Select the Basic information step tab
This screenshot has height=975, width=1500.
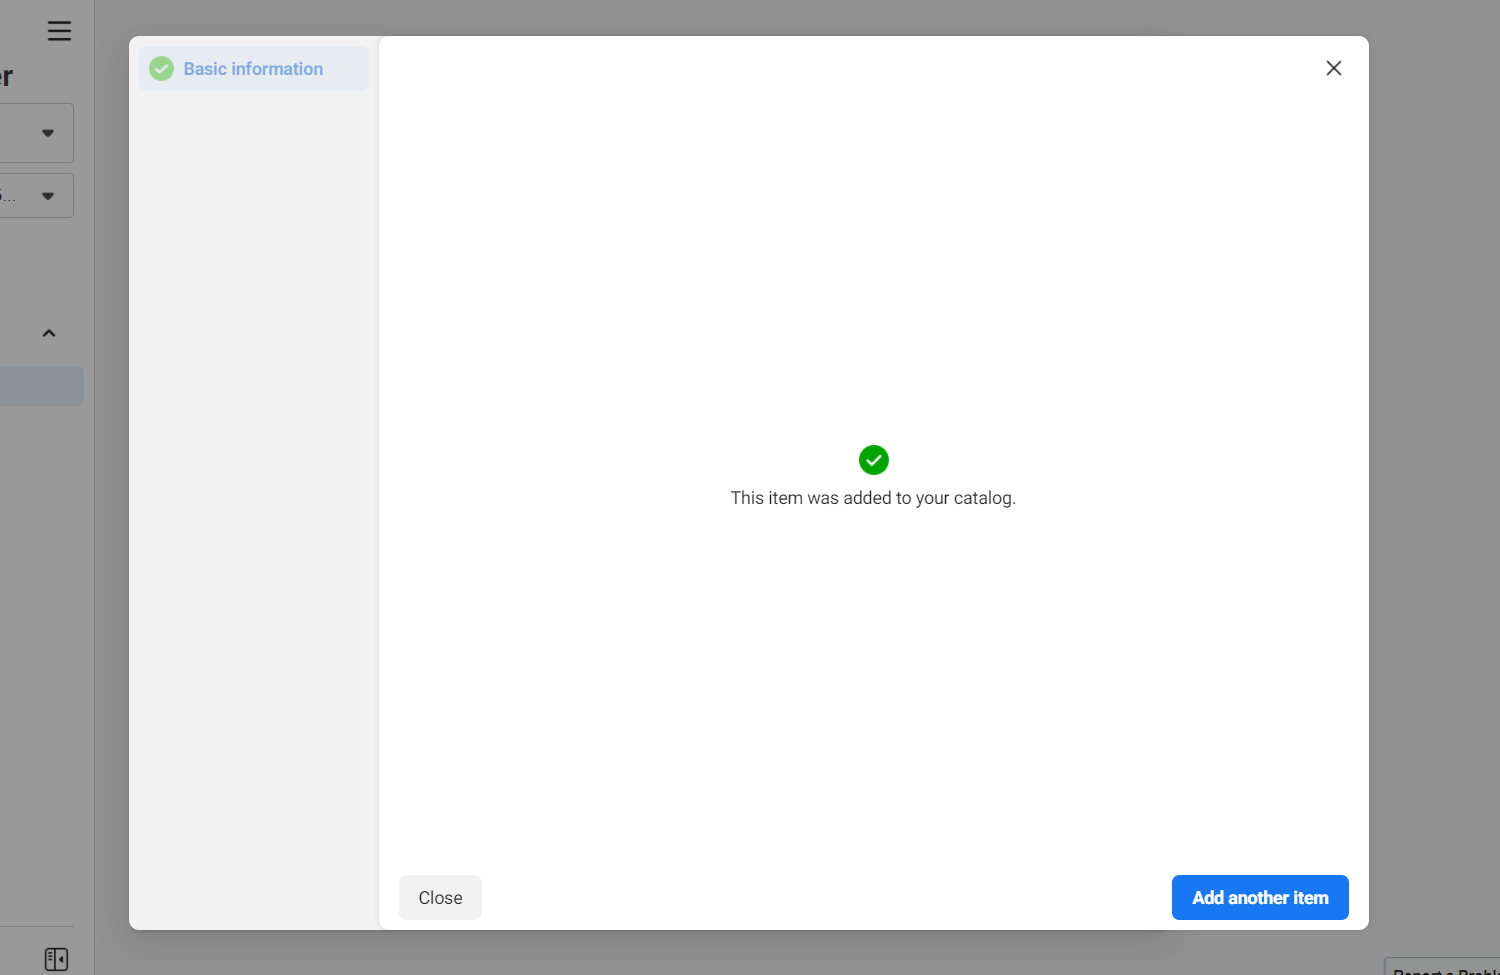(x=253, y=69)
